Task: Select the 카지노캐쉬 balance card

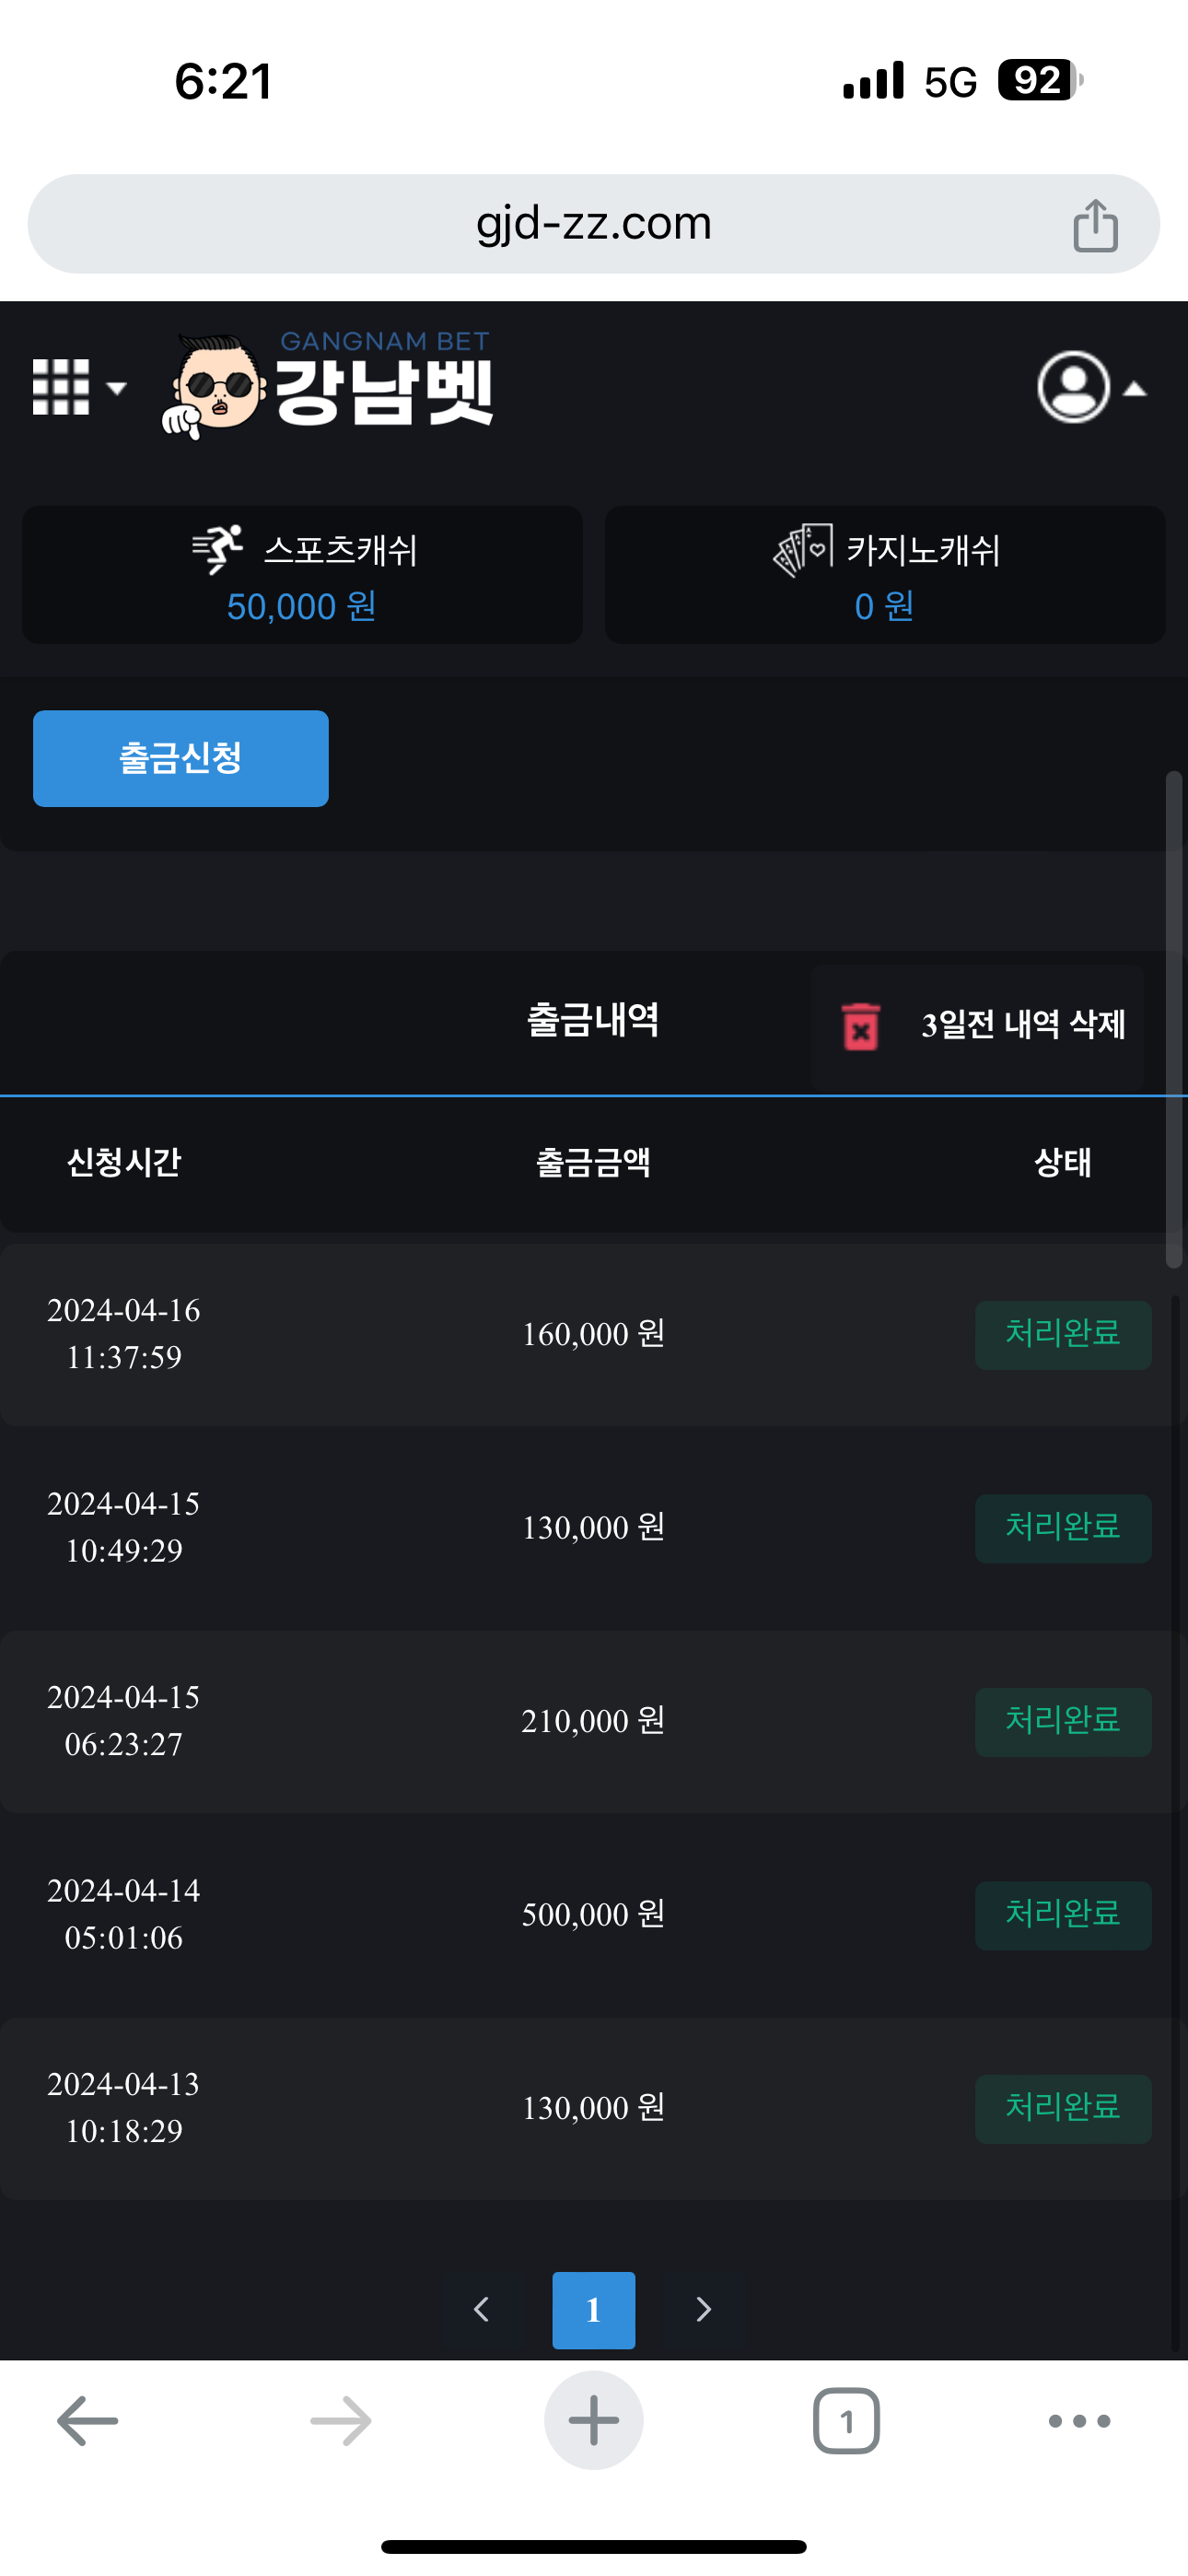Action: click(885, 575)
